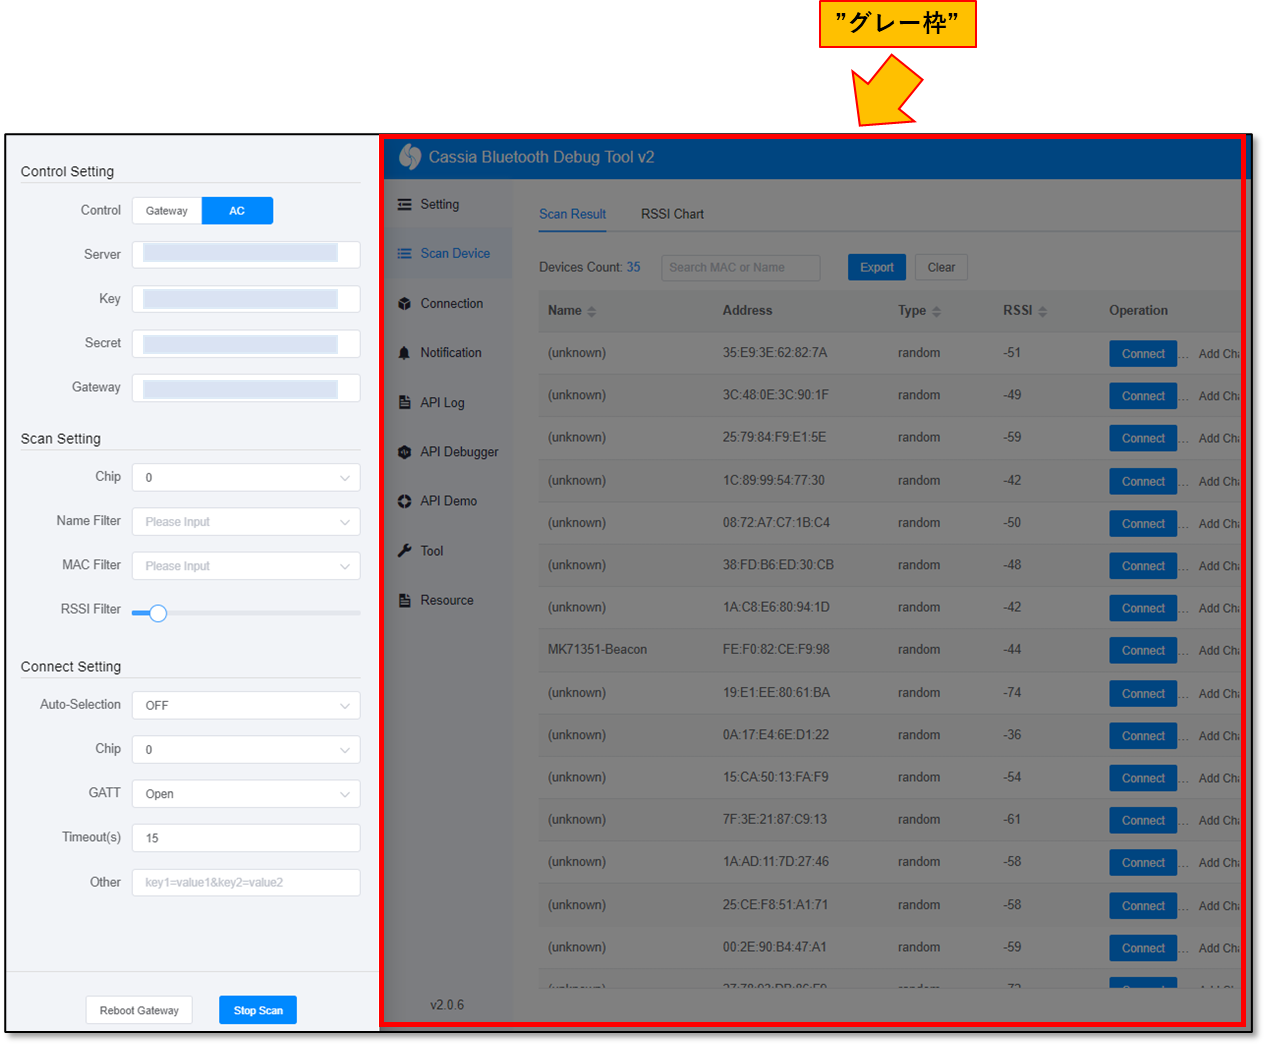Click the Devices Count value 35
The width and height of the screenshot is (1266, 1046).
pos(633,267)
